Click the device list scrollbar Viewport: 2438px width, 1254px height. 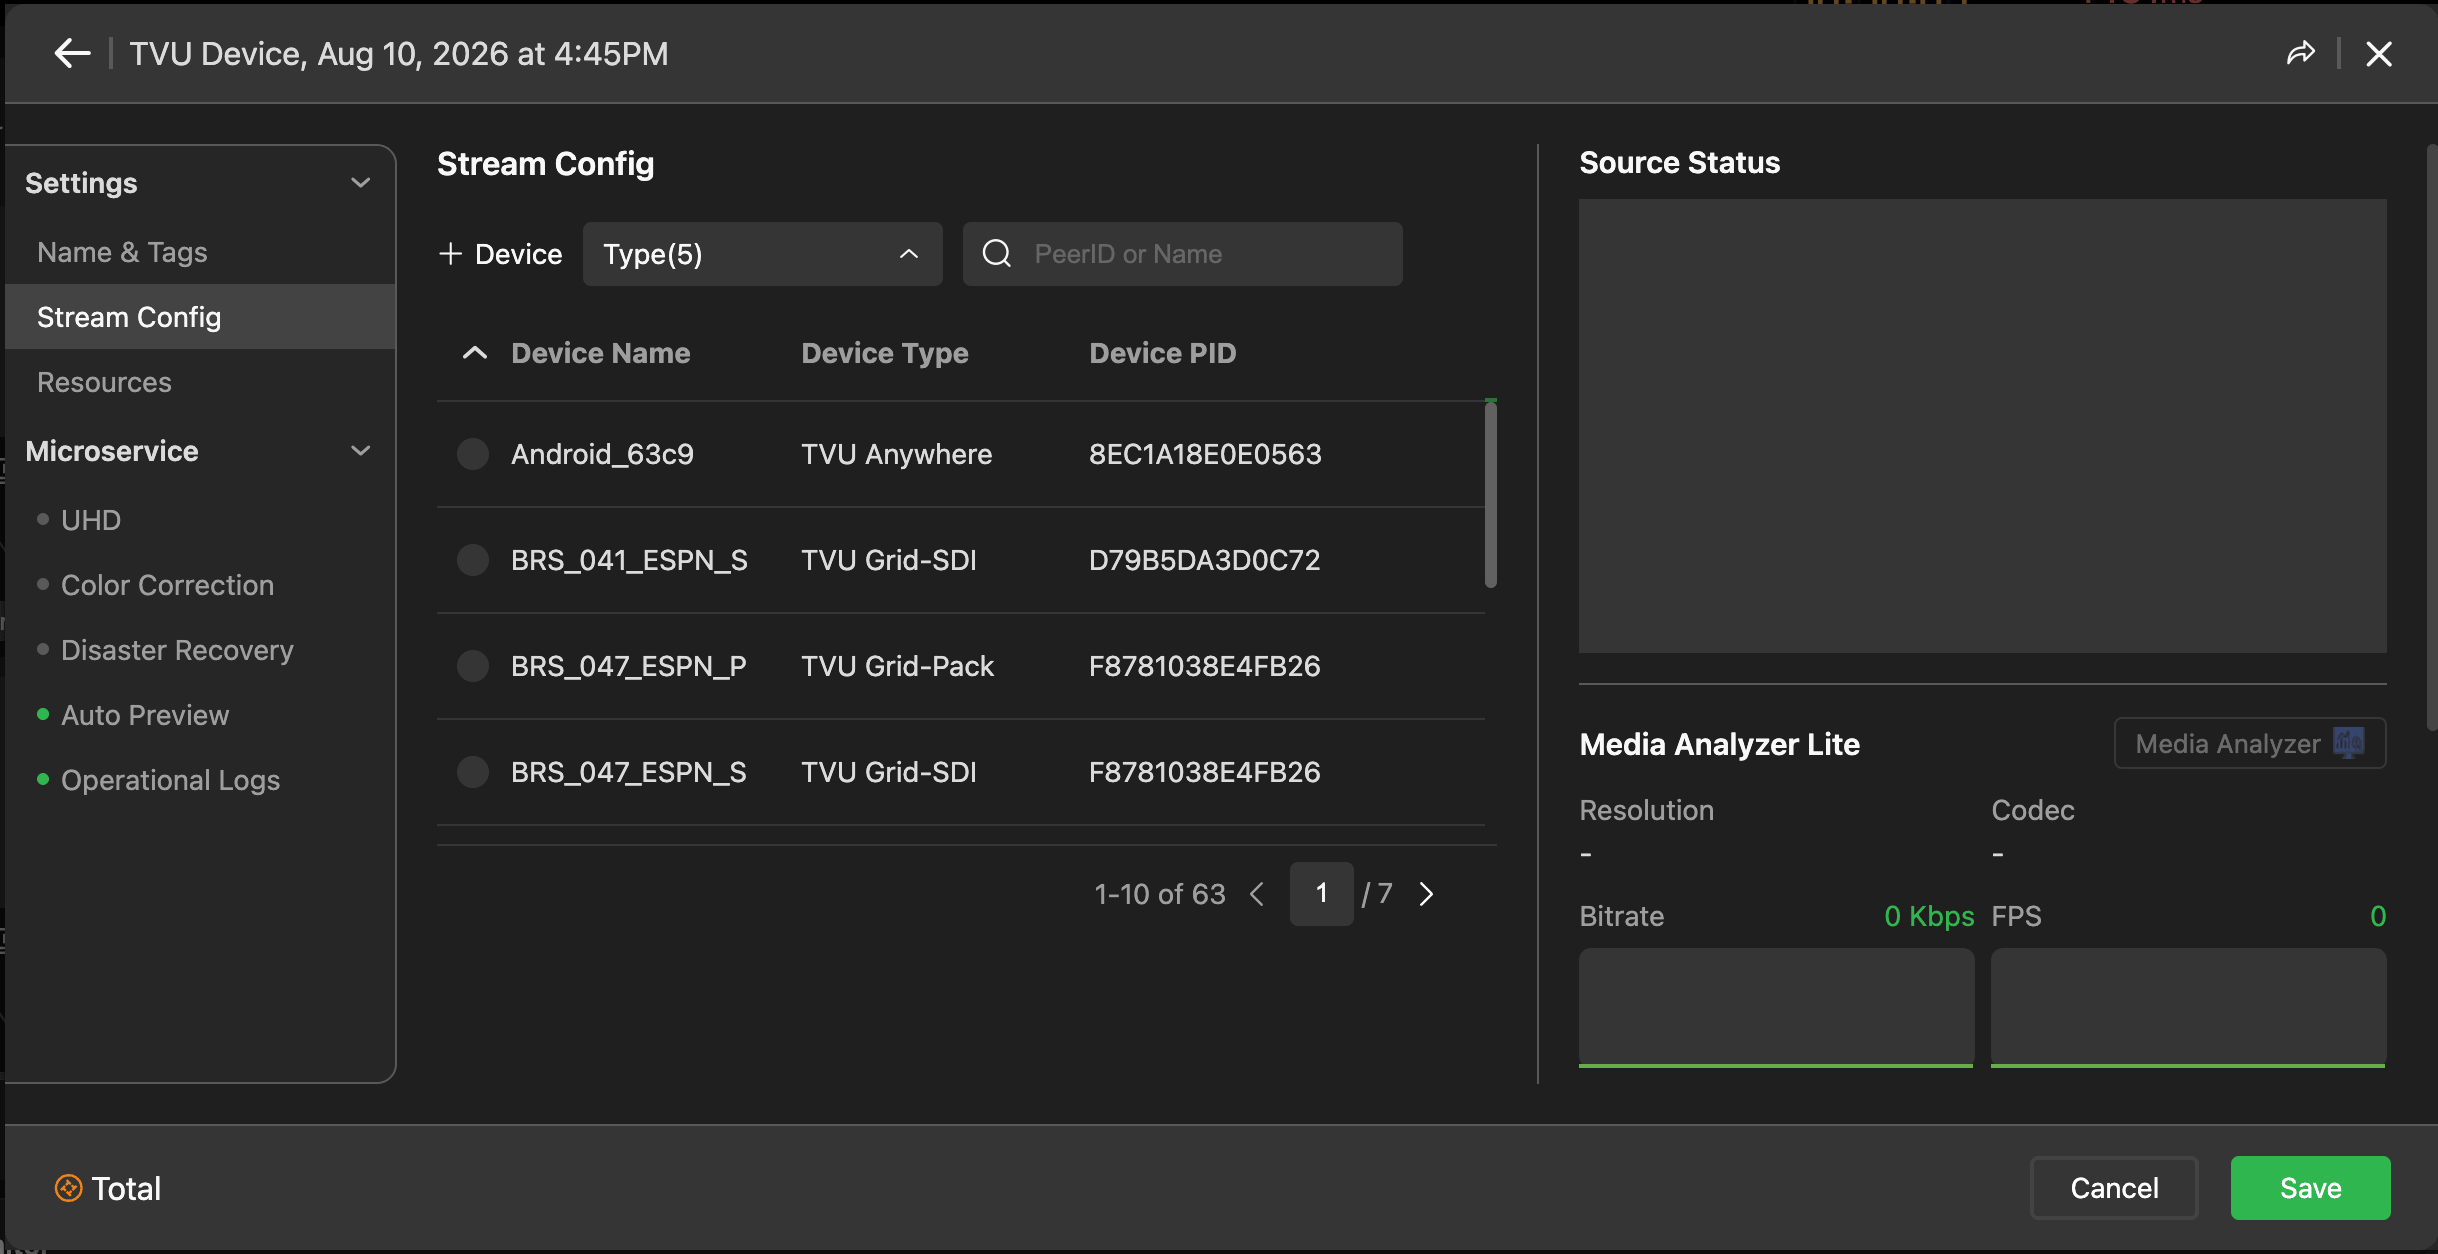tap(1490, 494)
